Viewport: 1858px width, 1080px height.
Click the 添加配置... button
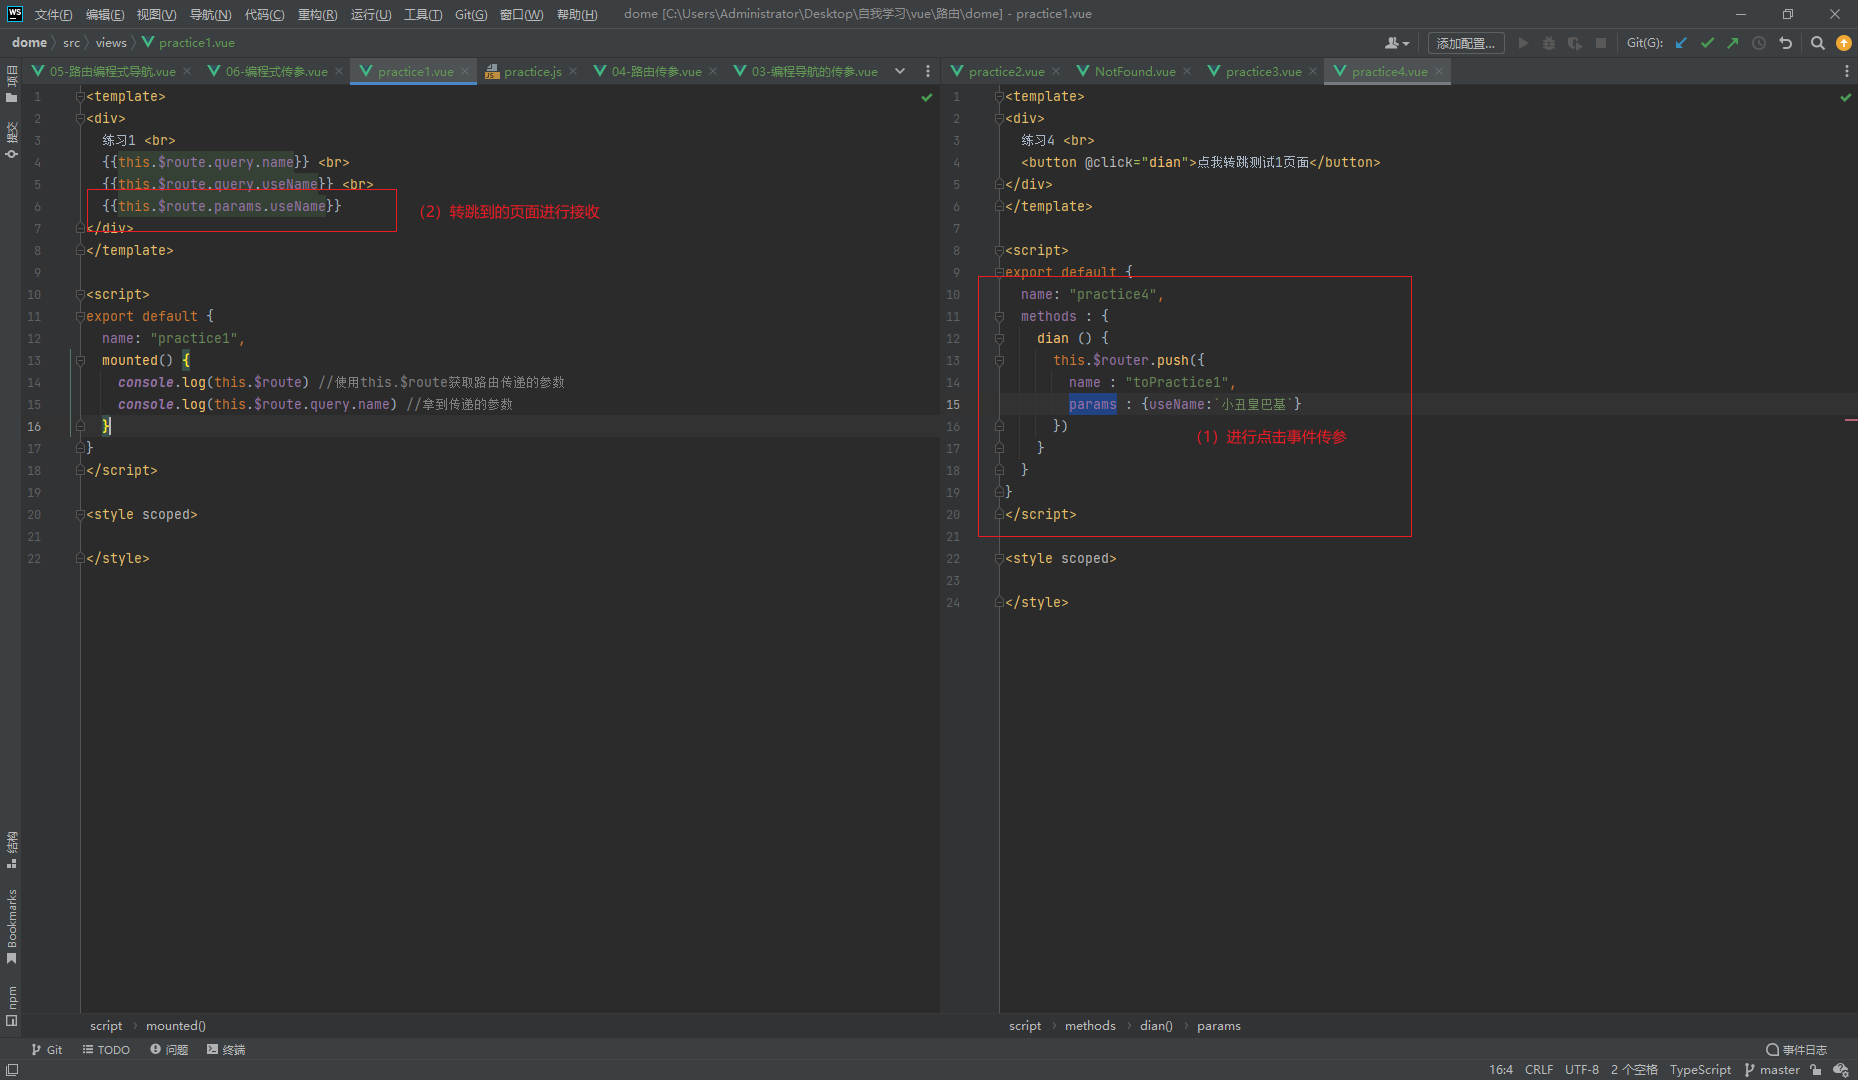point(1465,43)
